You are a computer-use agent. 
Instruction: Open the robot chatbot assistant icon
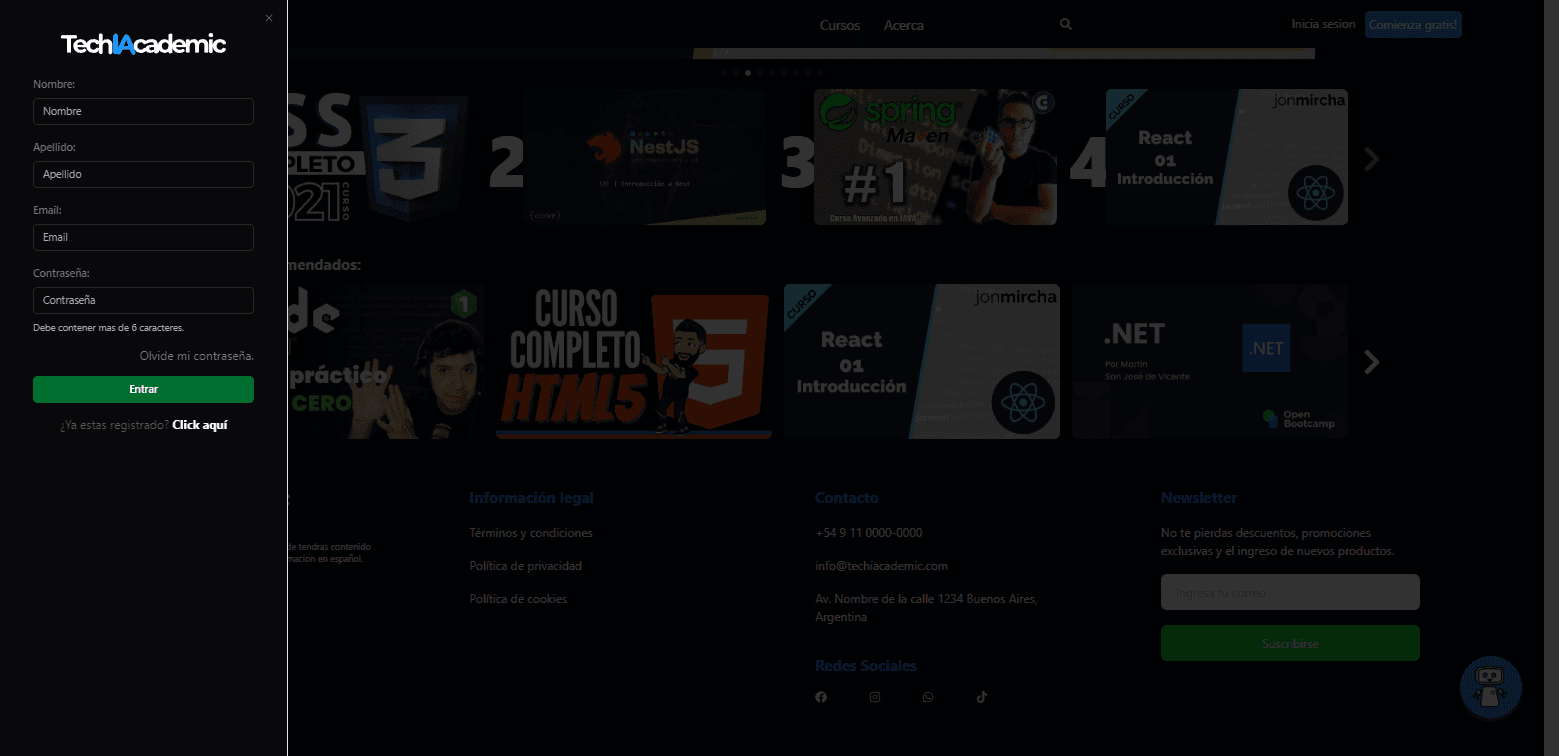pos(1491,688)
